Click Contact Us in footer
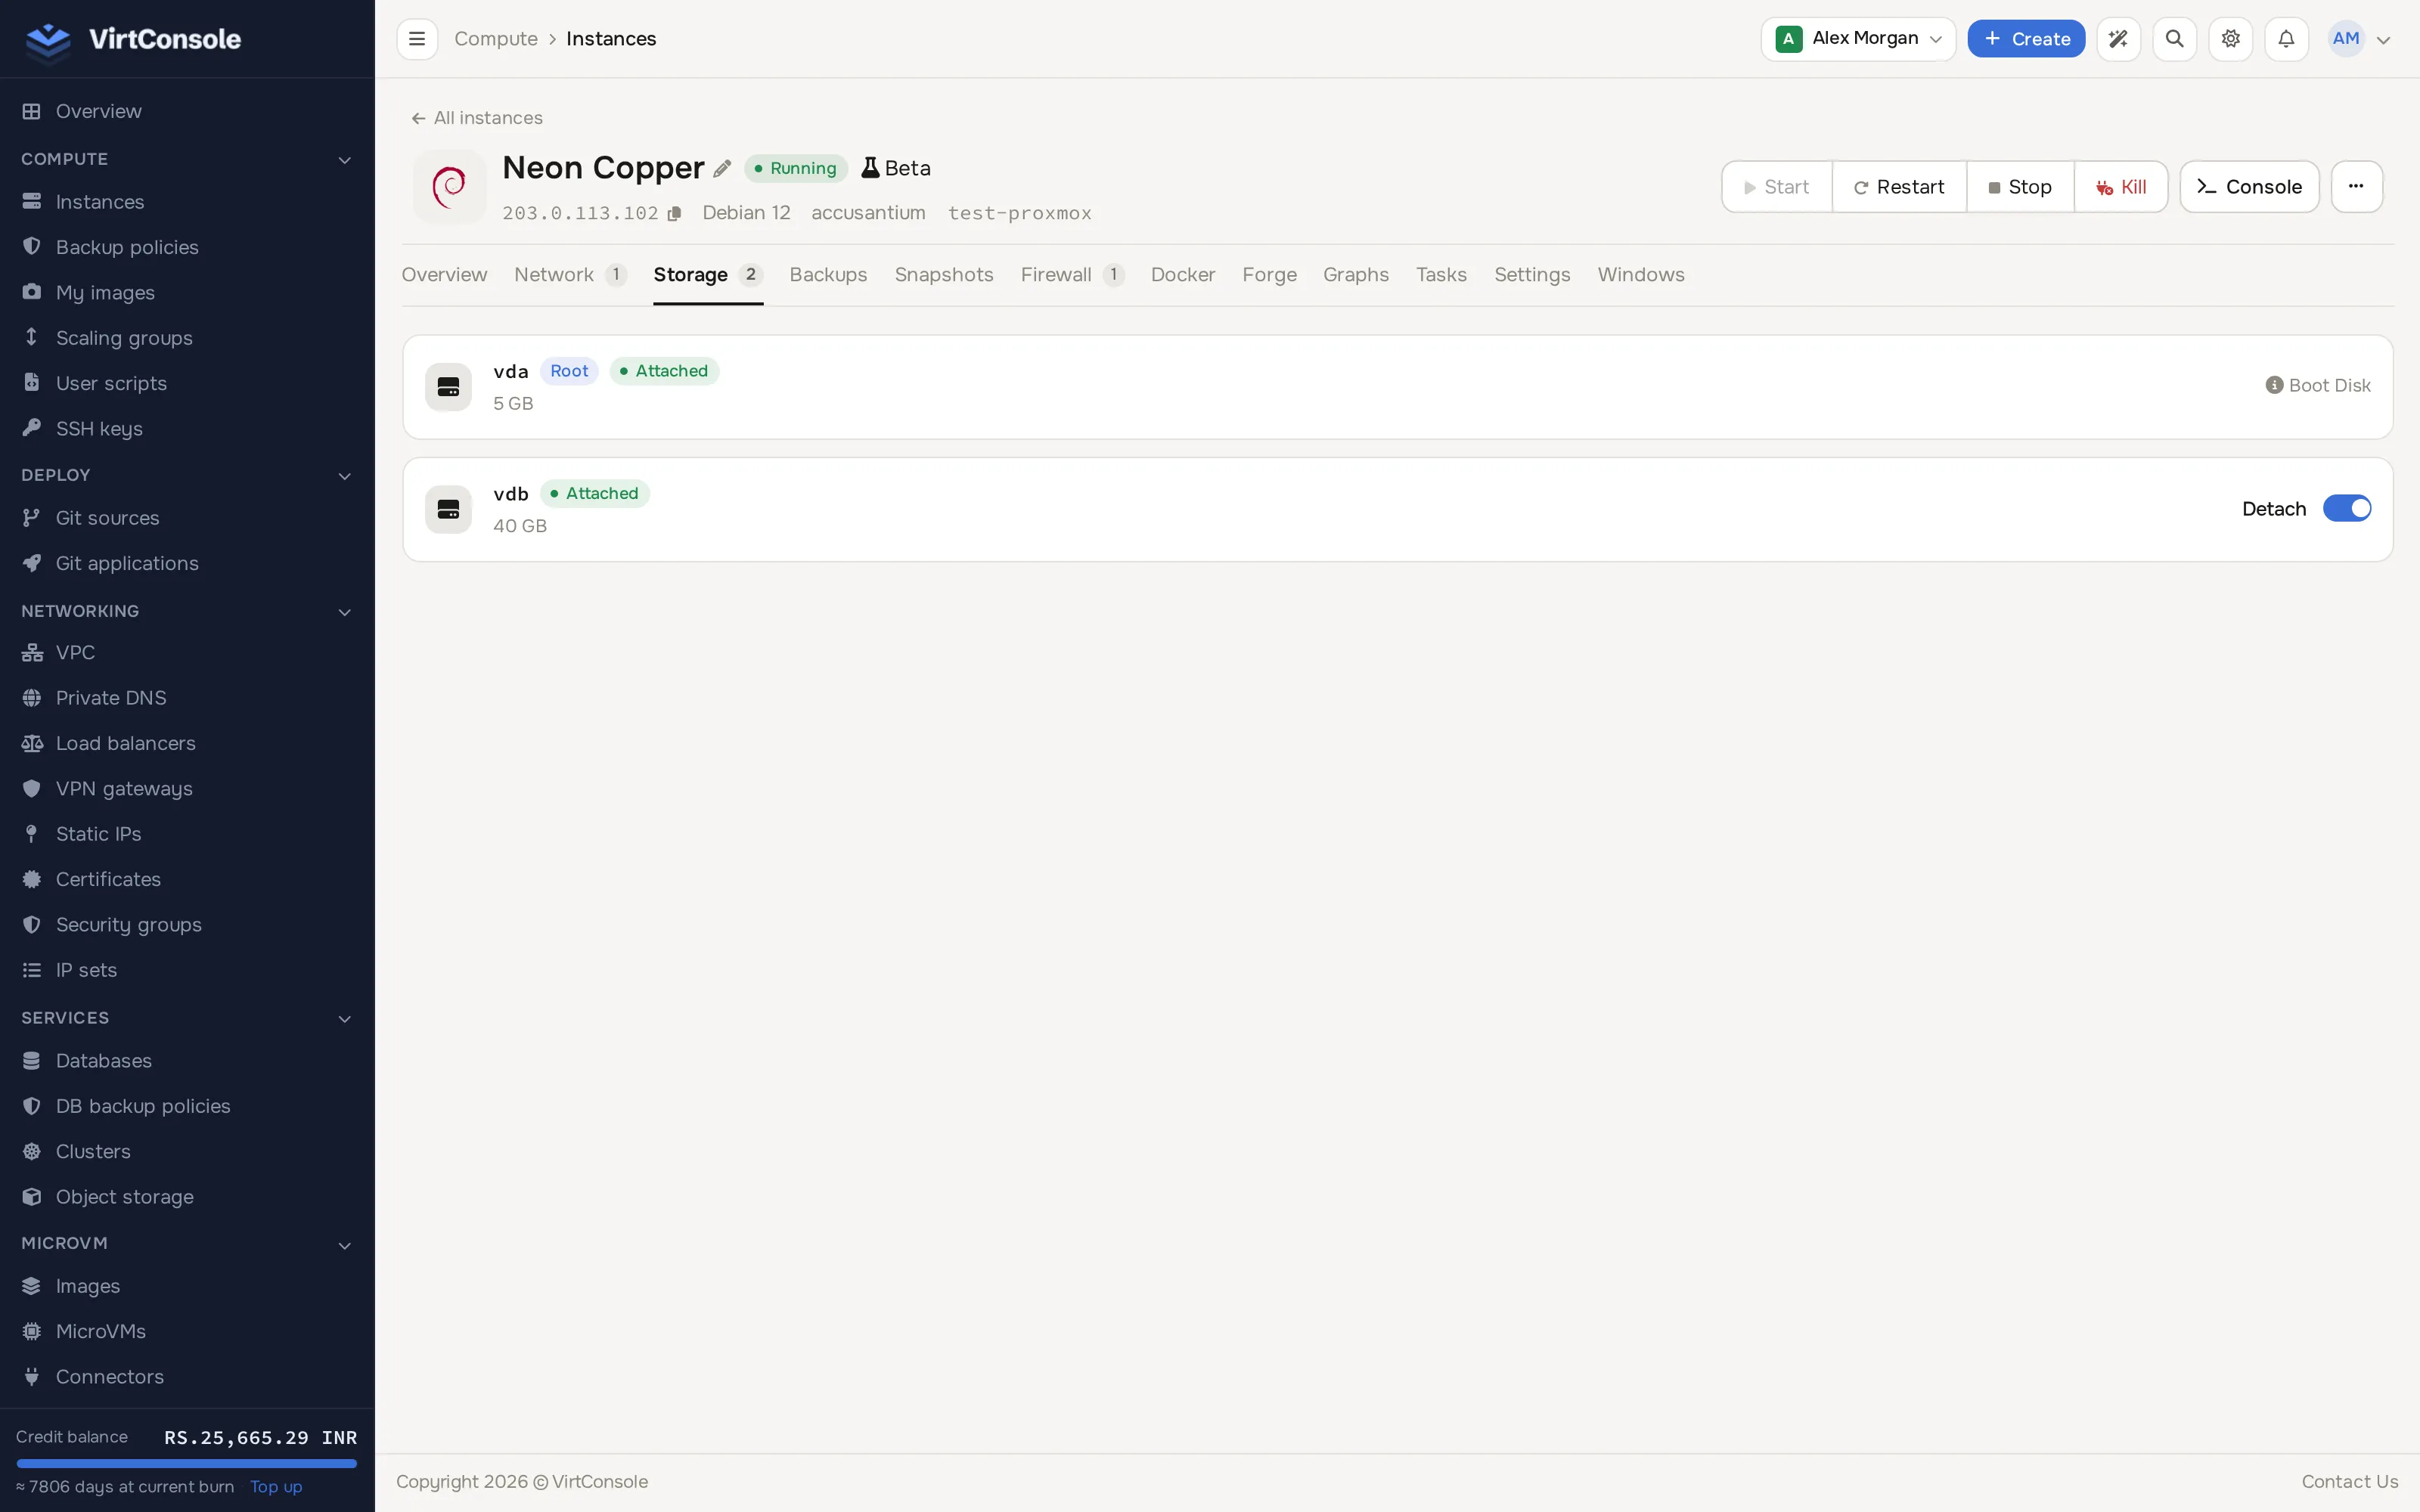Image resolution: width=2420 pixels, height=1512 pixels. pyautogui.click(x=2349, y=1482)
